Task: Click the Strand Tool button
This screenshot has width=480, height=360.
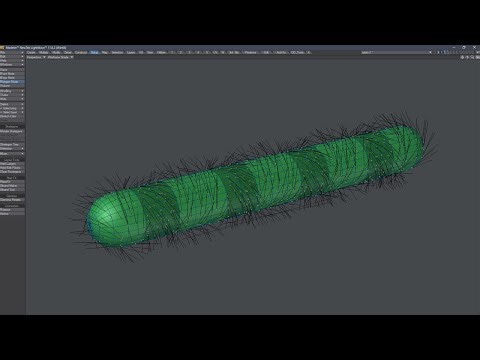Action: tap(12, 190)
